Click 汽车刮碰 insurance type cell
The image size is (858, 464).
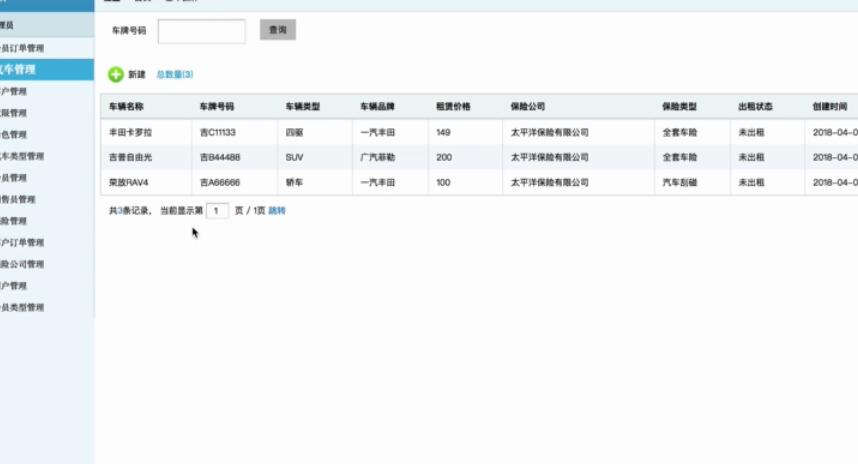[680, 183]
